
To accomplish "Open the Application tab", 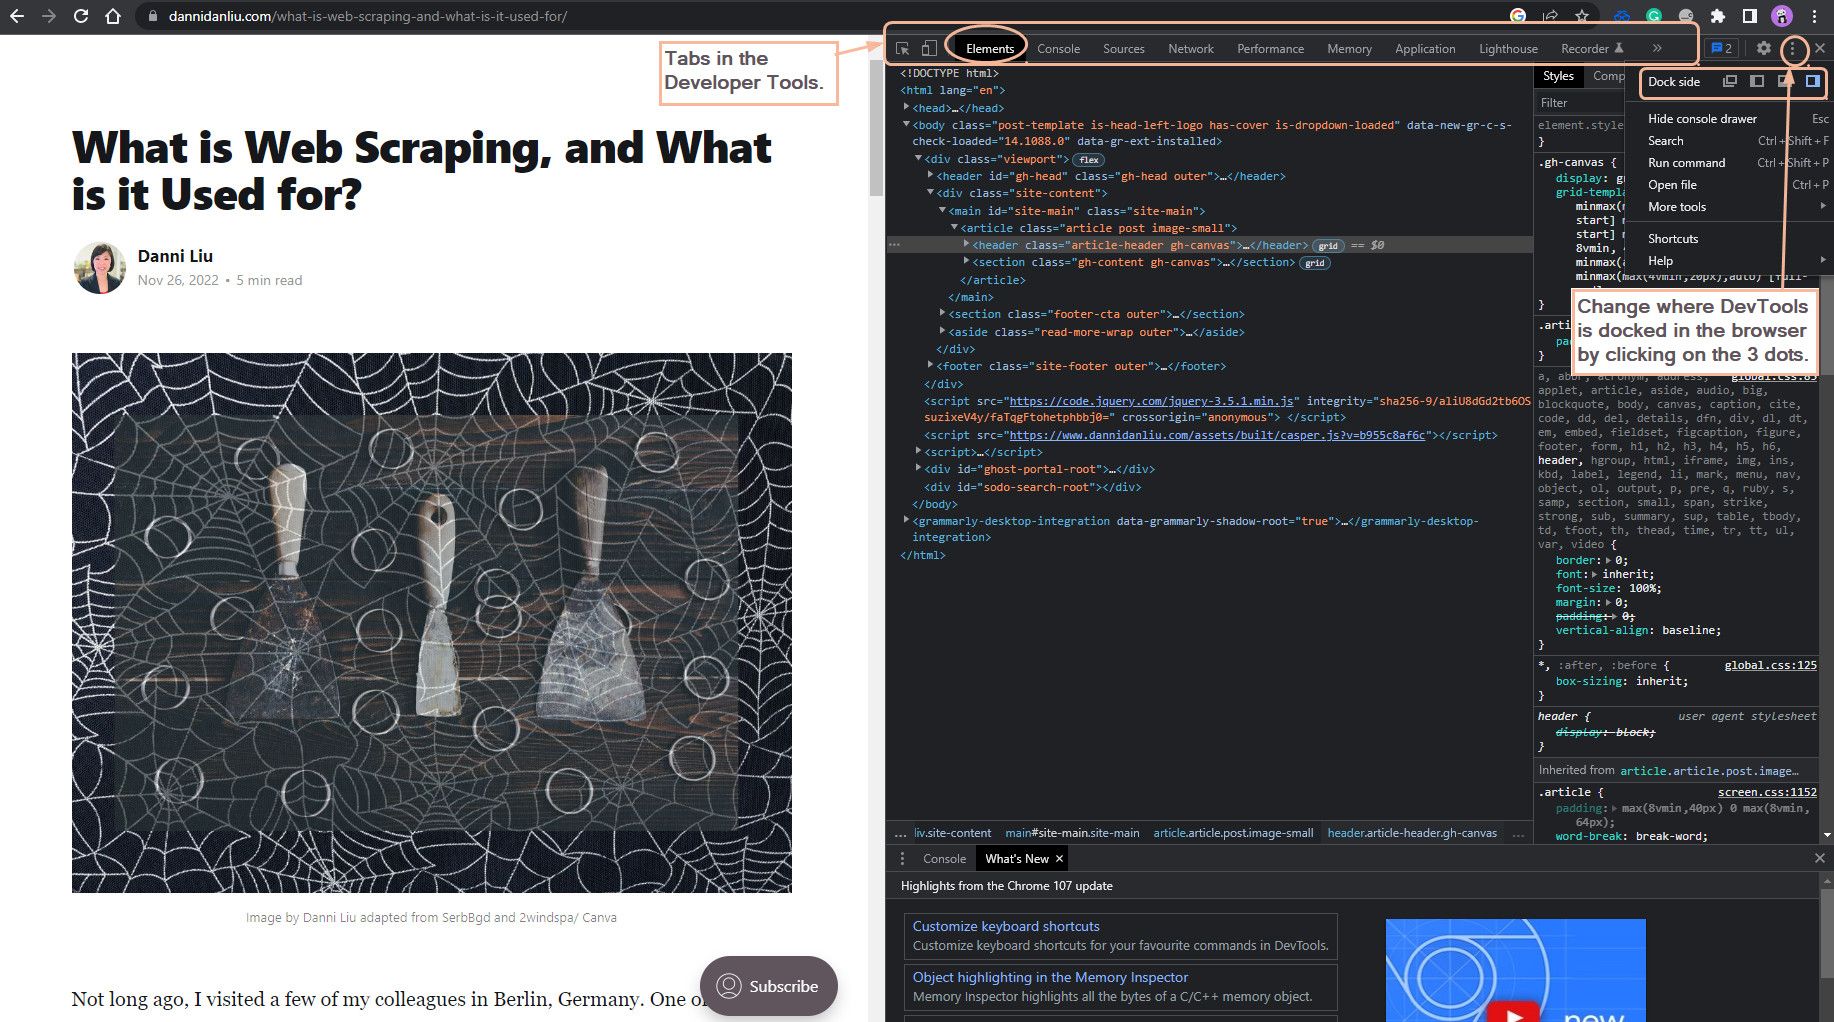I will point(1425,48).
